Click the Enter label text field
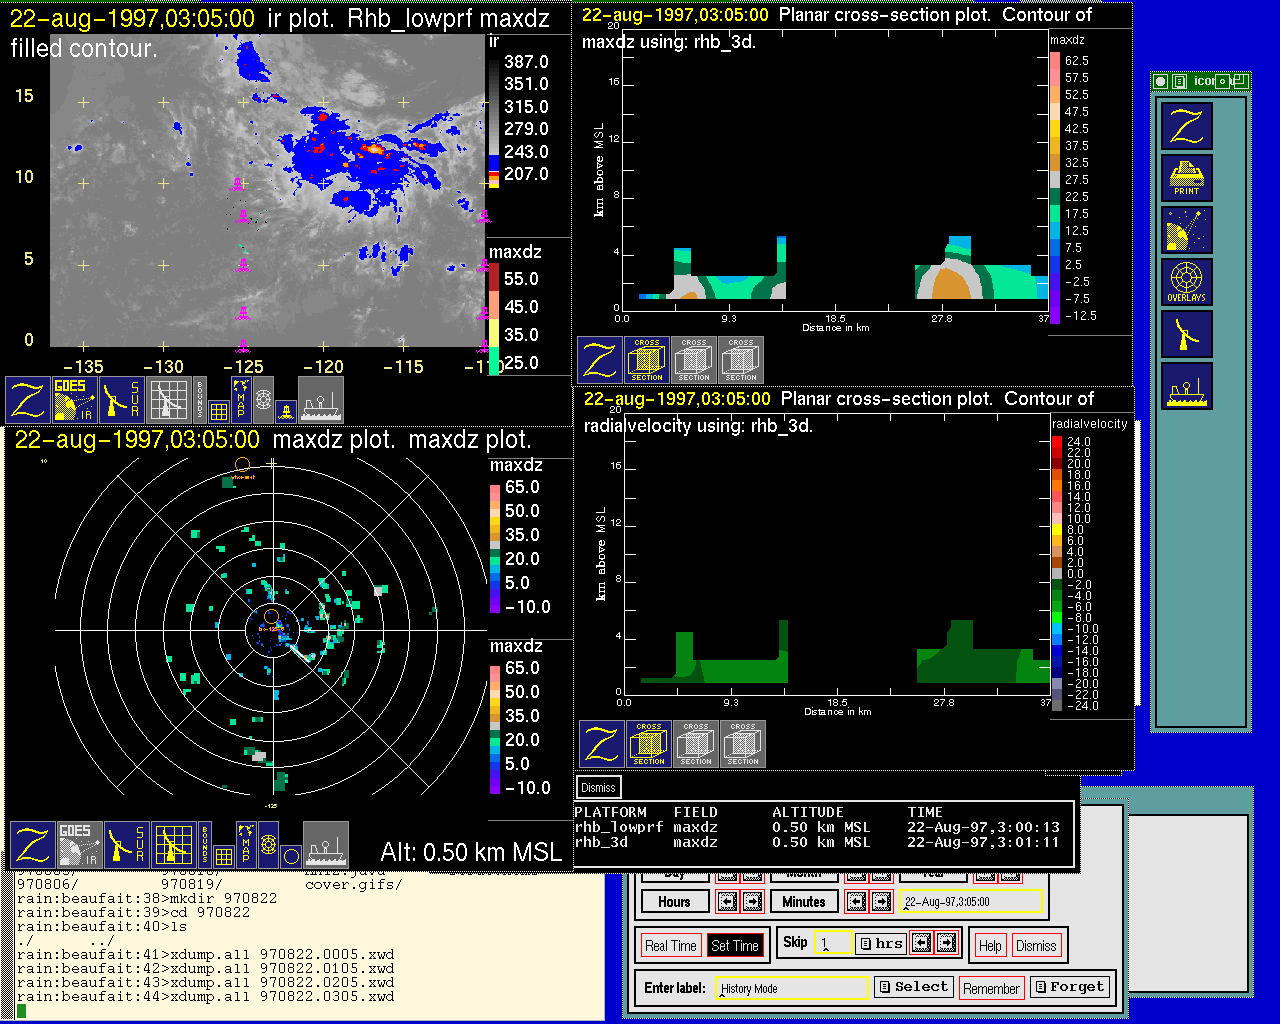The height and width of the screenshot is (1024, 1280). [792, 988]
